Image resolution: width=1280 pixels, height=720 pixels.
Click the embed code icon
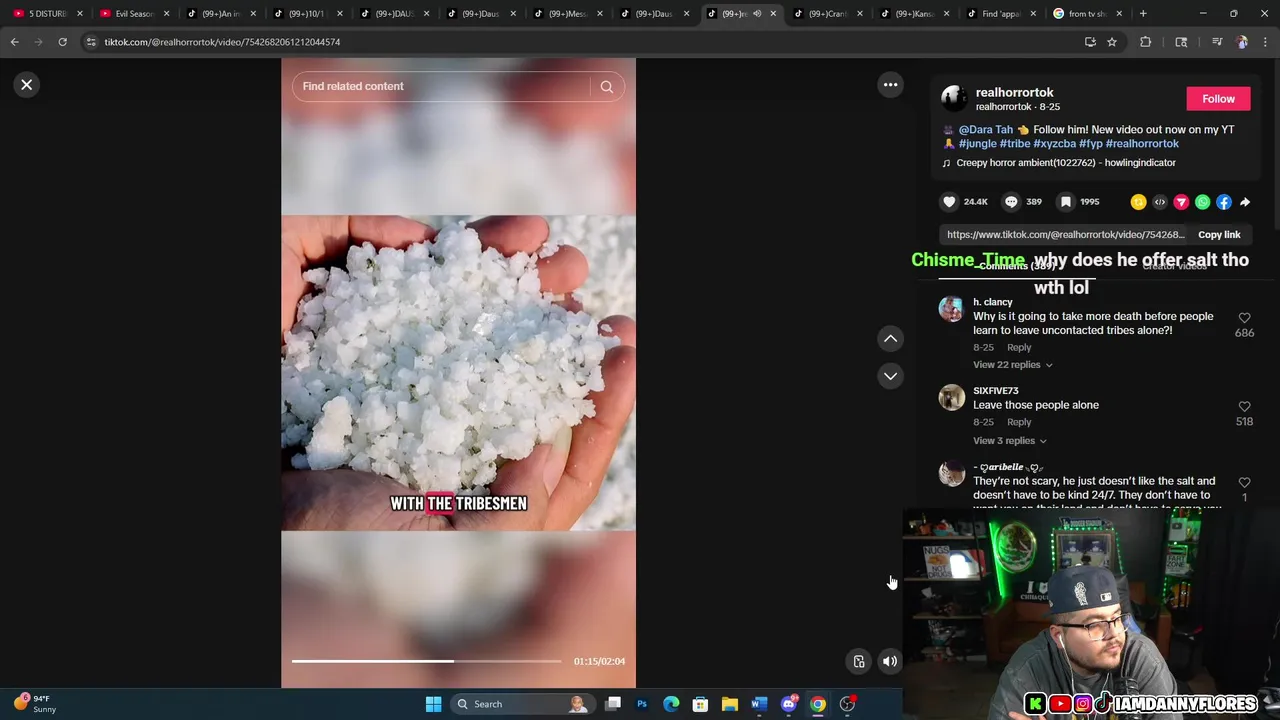[1160, 202]
